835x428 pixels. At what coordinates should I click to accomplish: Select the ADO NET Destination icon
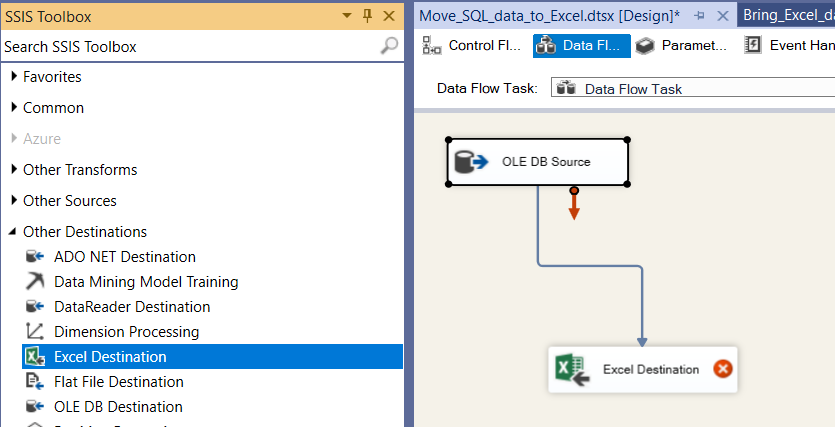pos(35,257)
